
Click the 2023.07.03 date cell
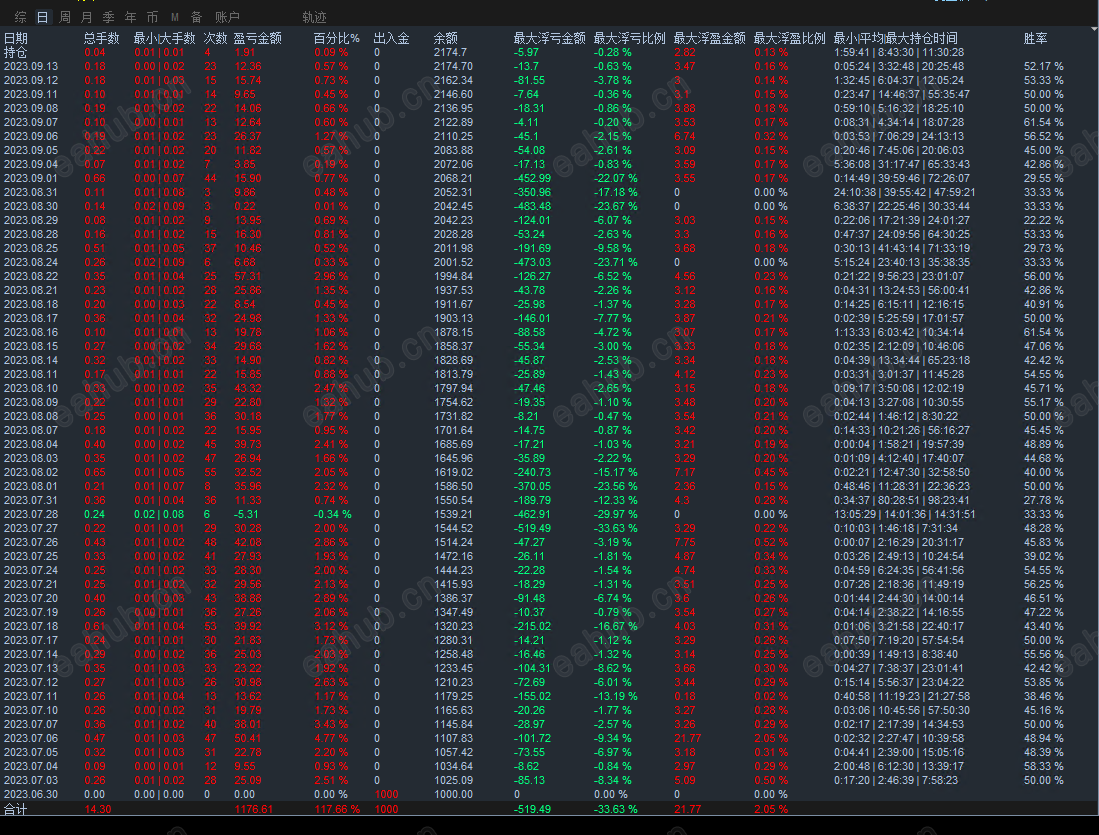click(x=31, y=780)
